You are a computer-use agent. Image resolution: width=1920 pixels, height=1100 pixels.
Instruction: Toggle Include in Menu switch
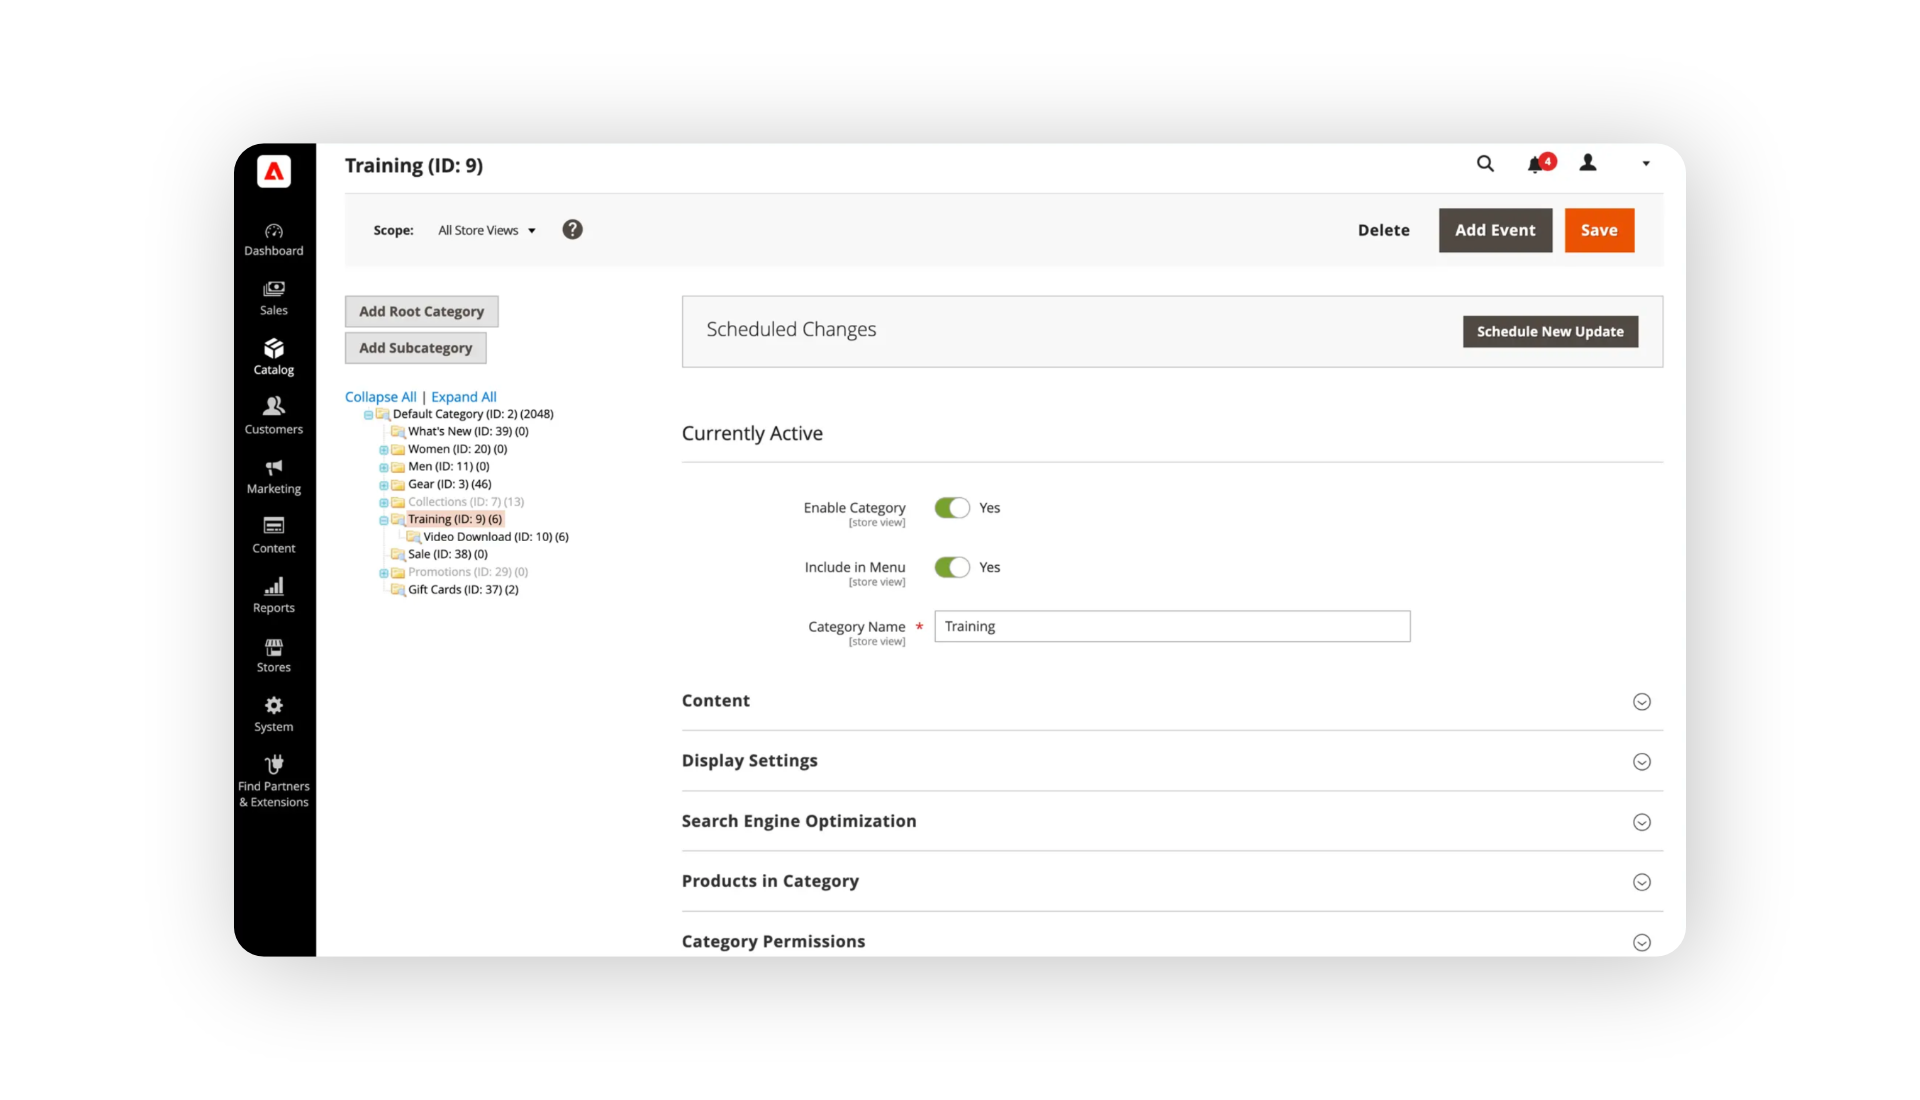tap(952, 567)
